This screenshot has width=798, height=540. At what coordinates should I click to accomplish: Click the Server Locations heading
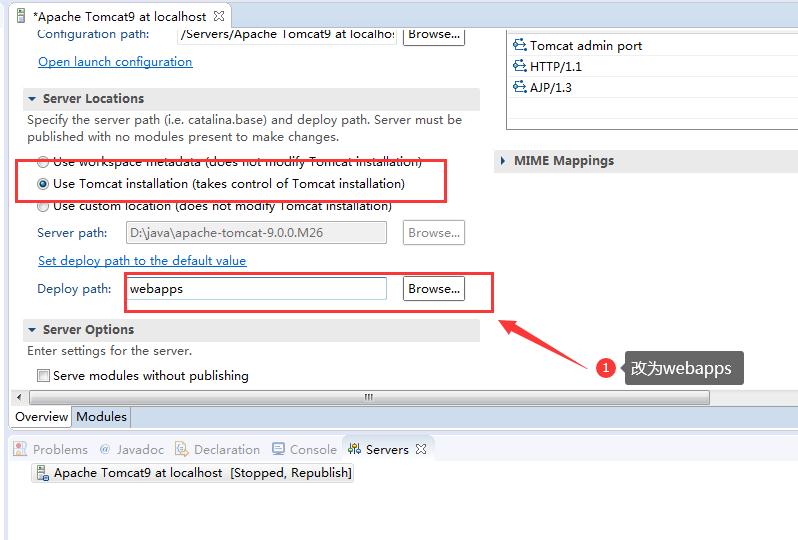[x=93, y=99]
